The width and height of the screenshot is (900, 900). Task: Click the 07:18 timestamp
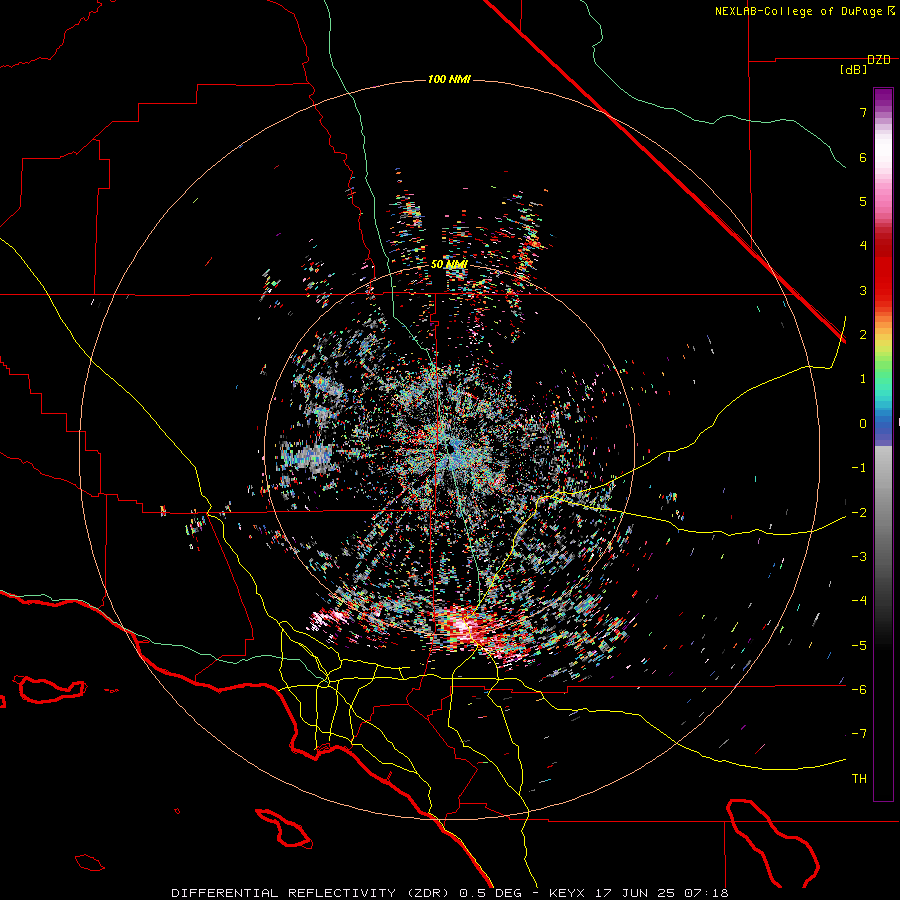click(707, 893)
